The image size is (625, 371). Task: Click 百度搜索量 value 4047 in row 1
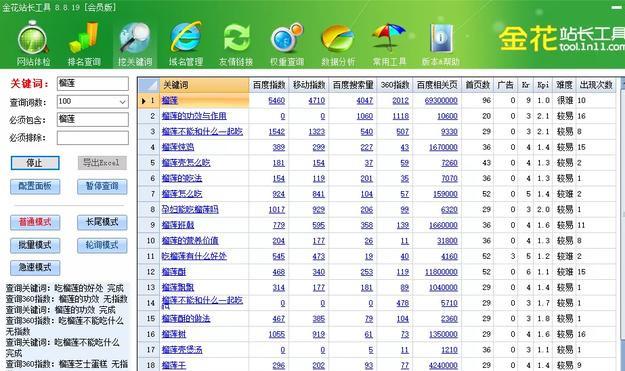(365, 100)
